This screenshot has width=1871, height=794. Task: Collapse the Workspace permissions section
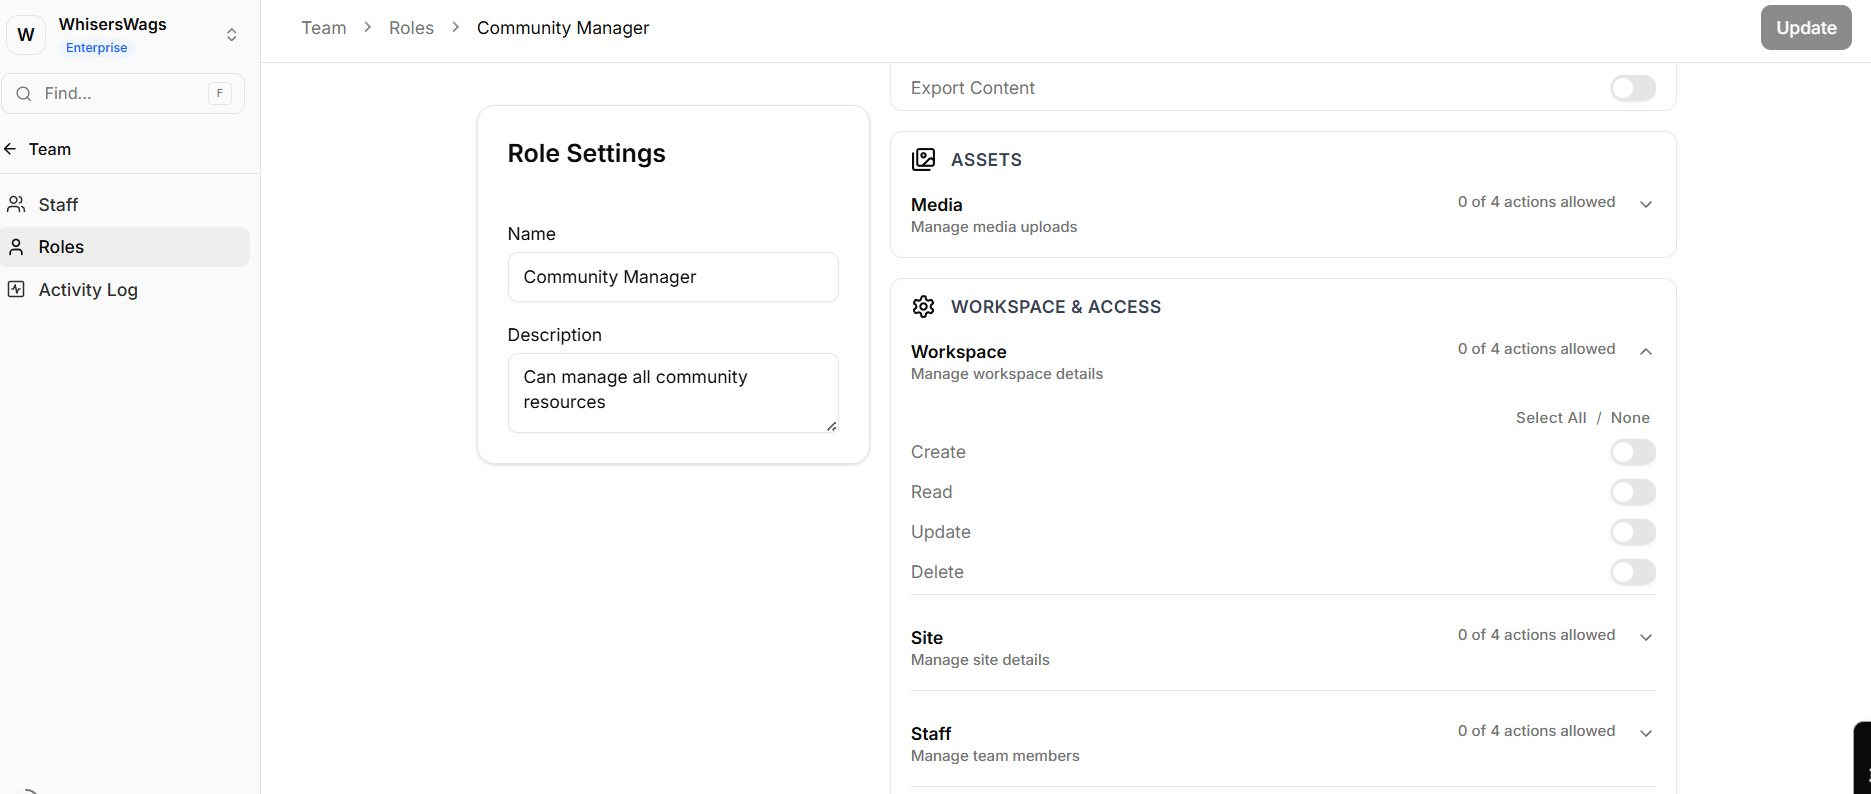coord(1645,351)
